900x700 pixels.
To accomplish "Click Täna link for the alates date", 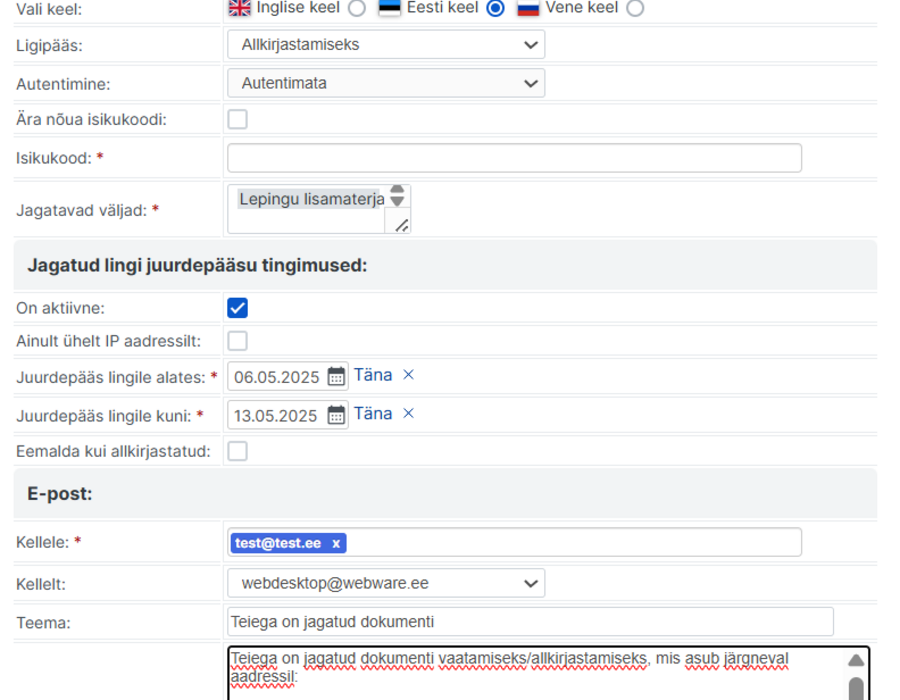I will pyautogui.click(x=373, y=375).
